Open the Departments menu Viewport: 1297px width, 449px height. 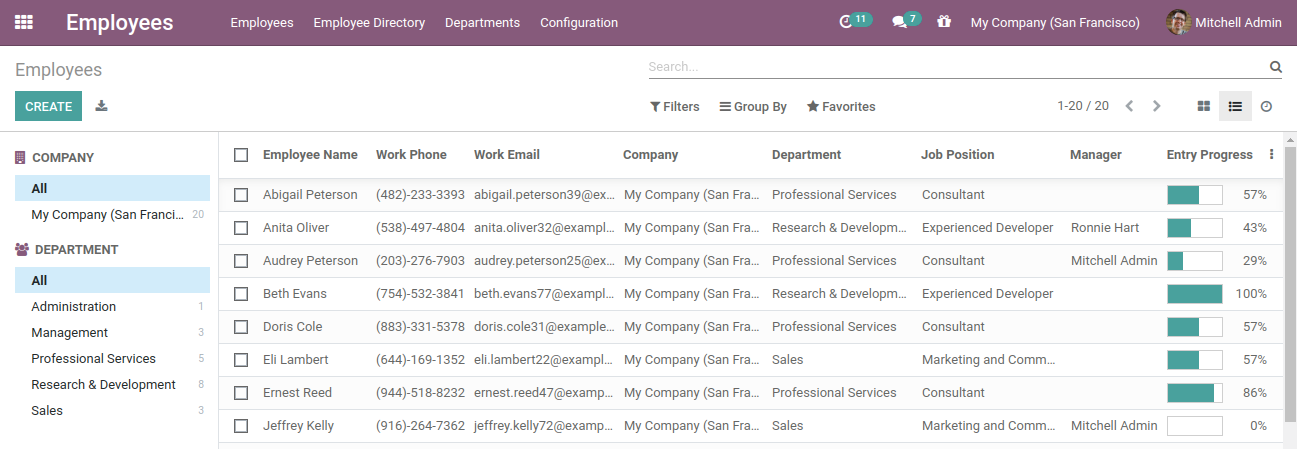[x=482, y=22]
